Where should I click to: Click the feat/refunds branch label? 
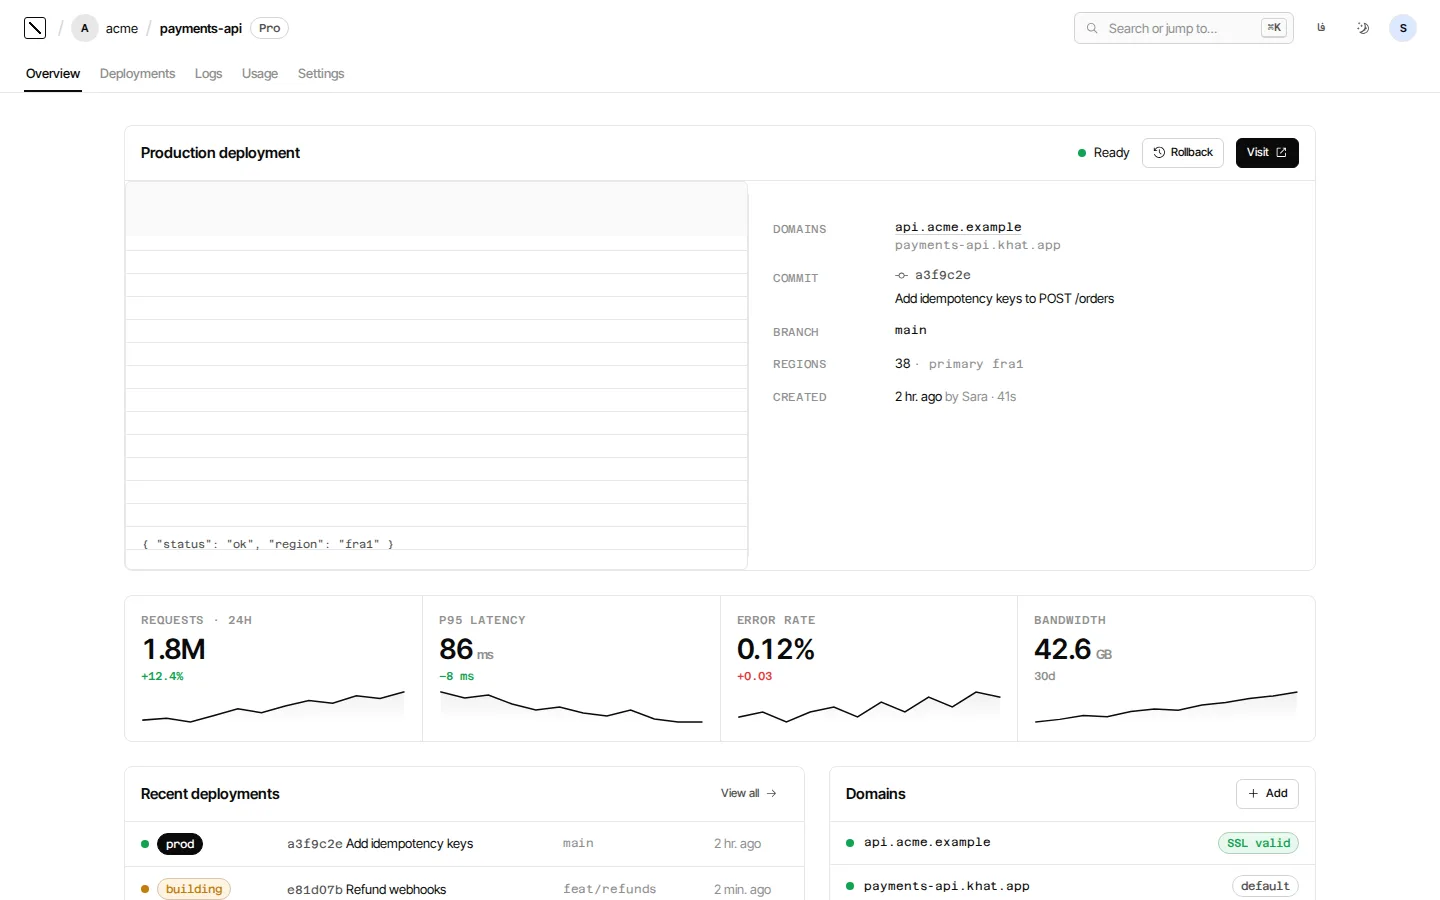(x=610, y=889)
